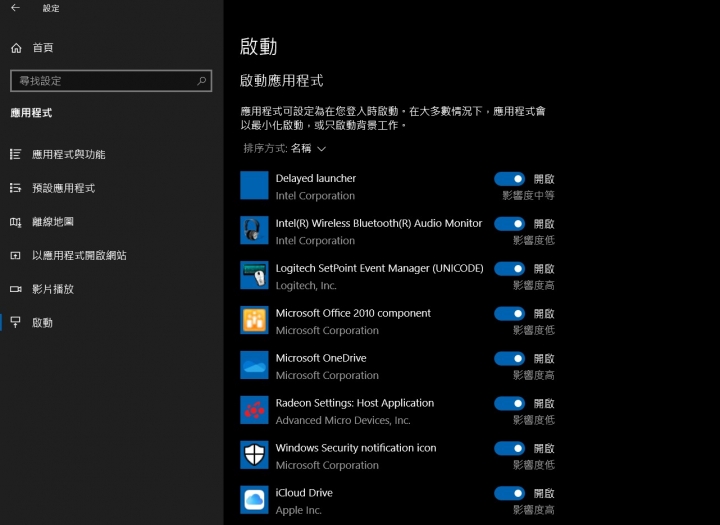The image size is (720, 525).
Task: Click the iCloud Drive app icon
Action: 254,500
